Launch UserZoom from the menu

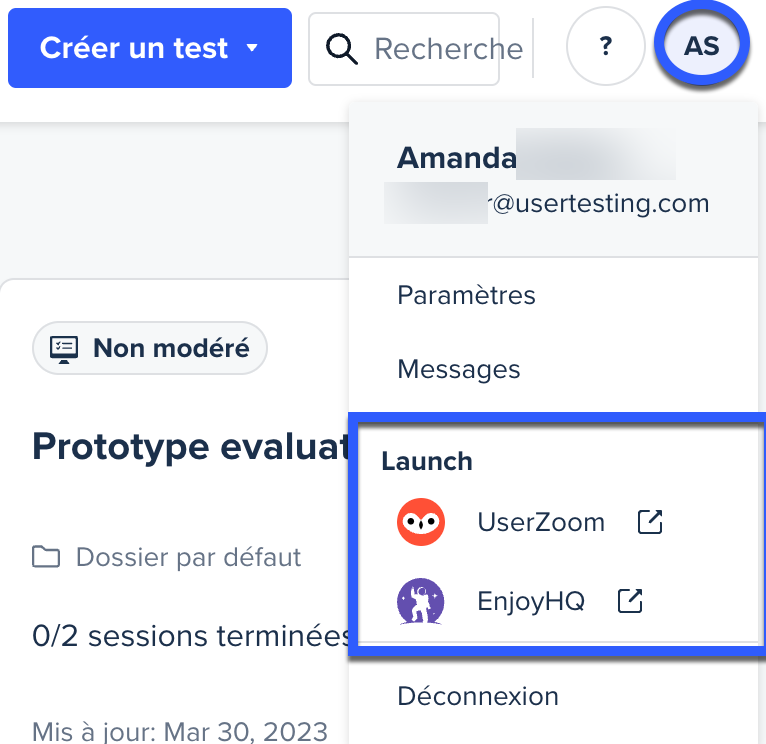coord(541,522)
